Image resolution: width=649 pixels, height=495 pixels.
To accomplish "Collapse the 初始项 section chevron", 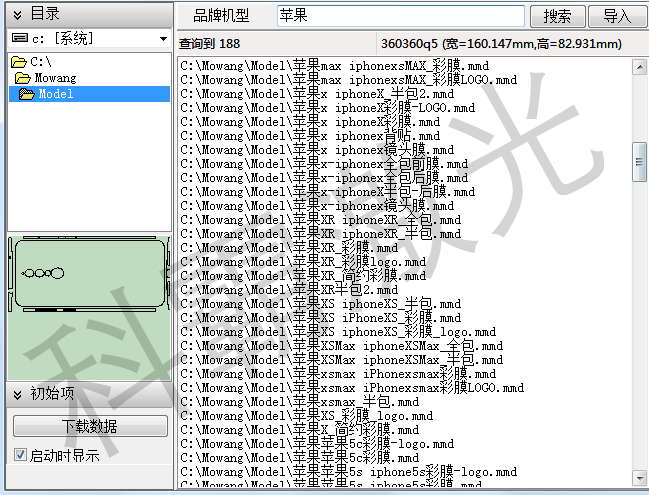I will pos(17,394).
